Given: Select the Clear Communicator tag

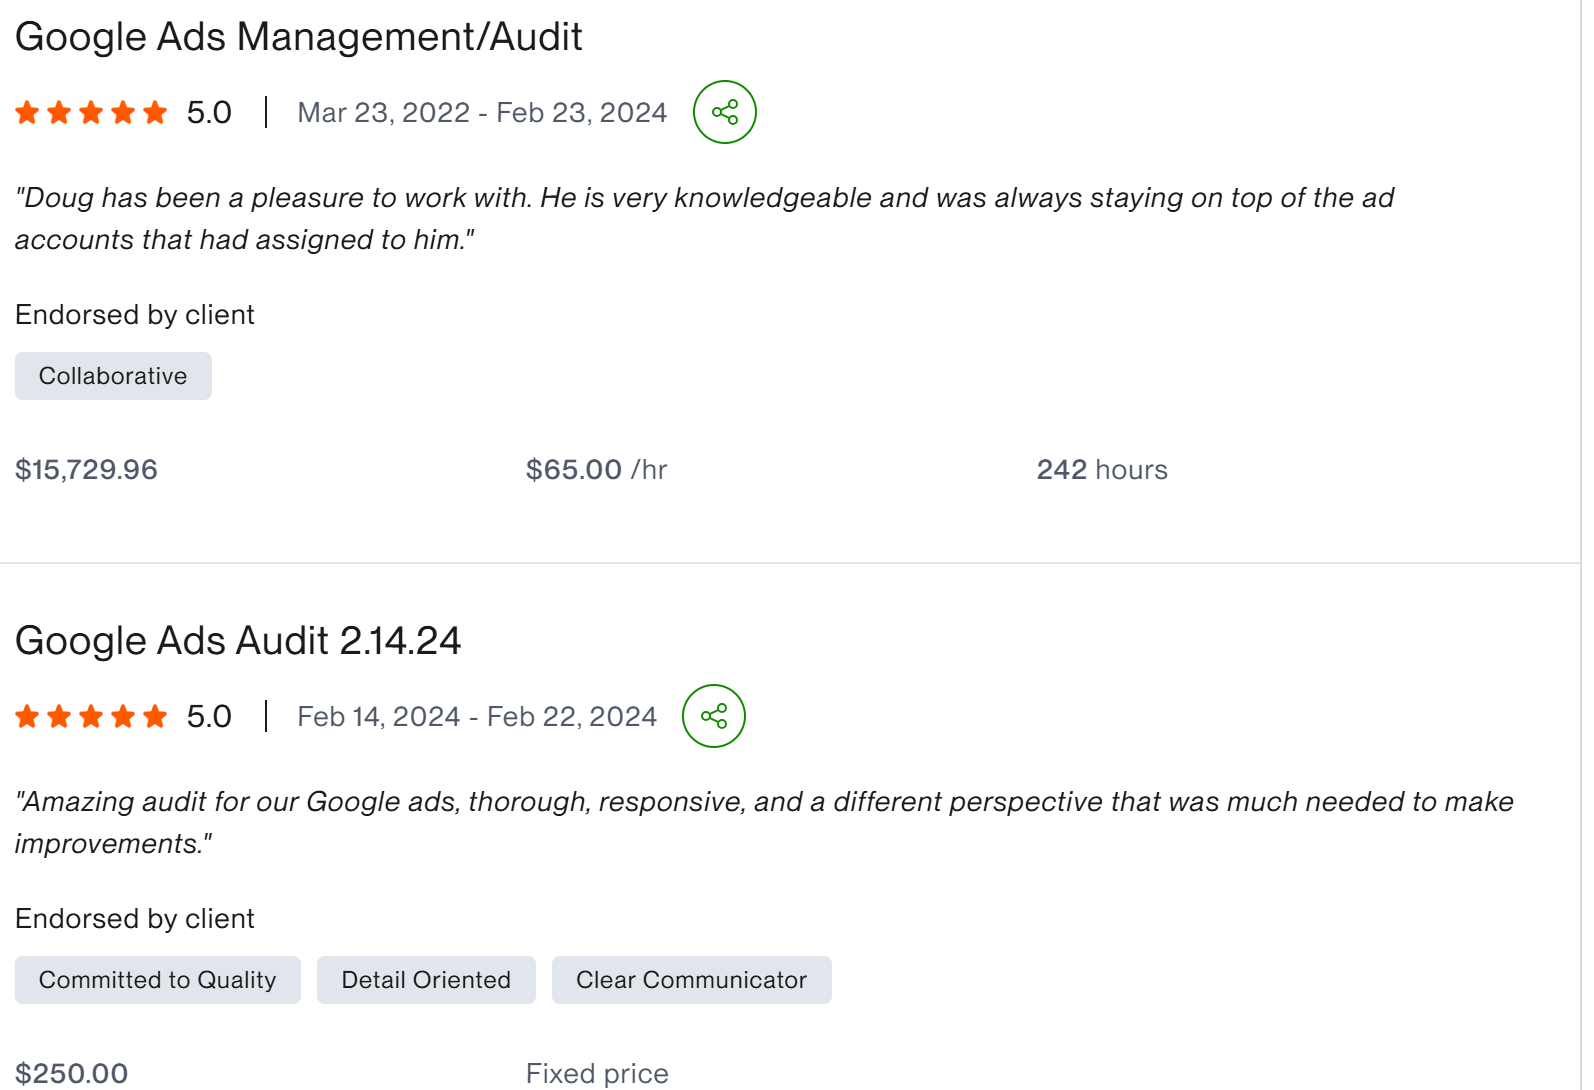Looking at the screenshot, I should [692, 980].
